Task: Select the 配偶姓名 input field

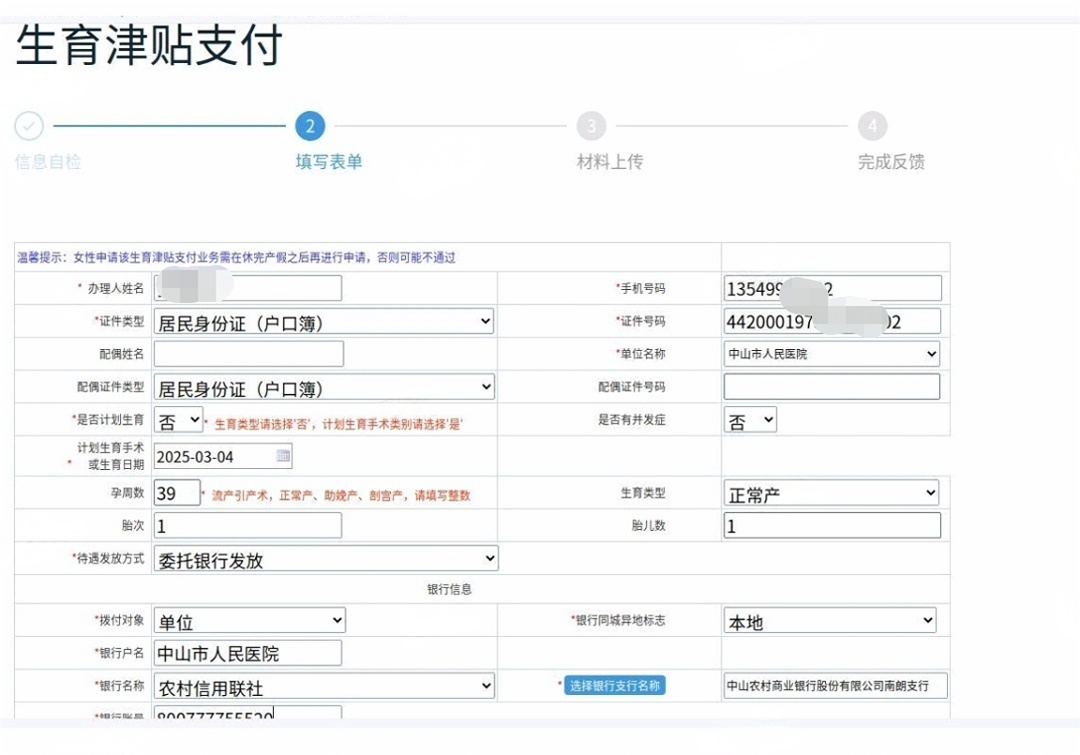Action: pos(248,353)
